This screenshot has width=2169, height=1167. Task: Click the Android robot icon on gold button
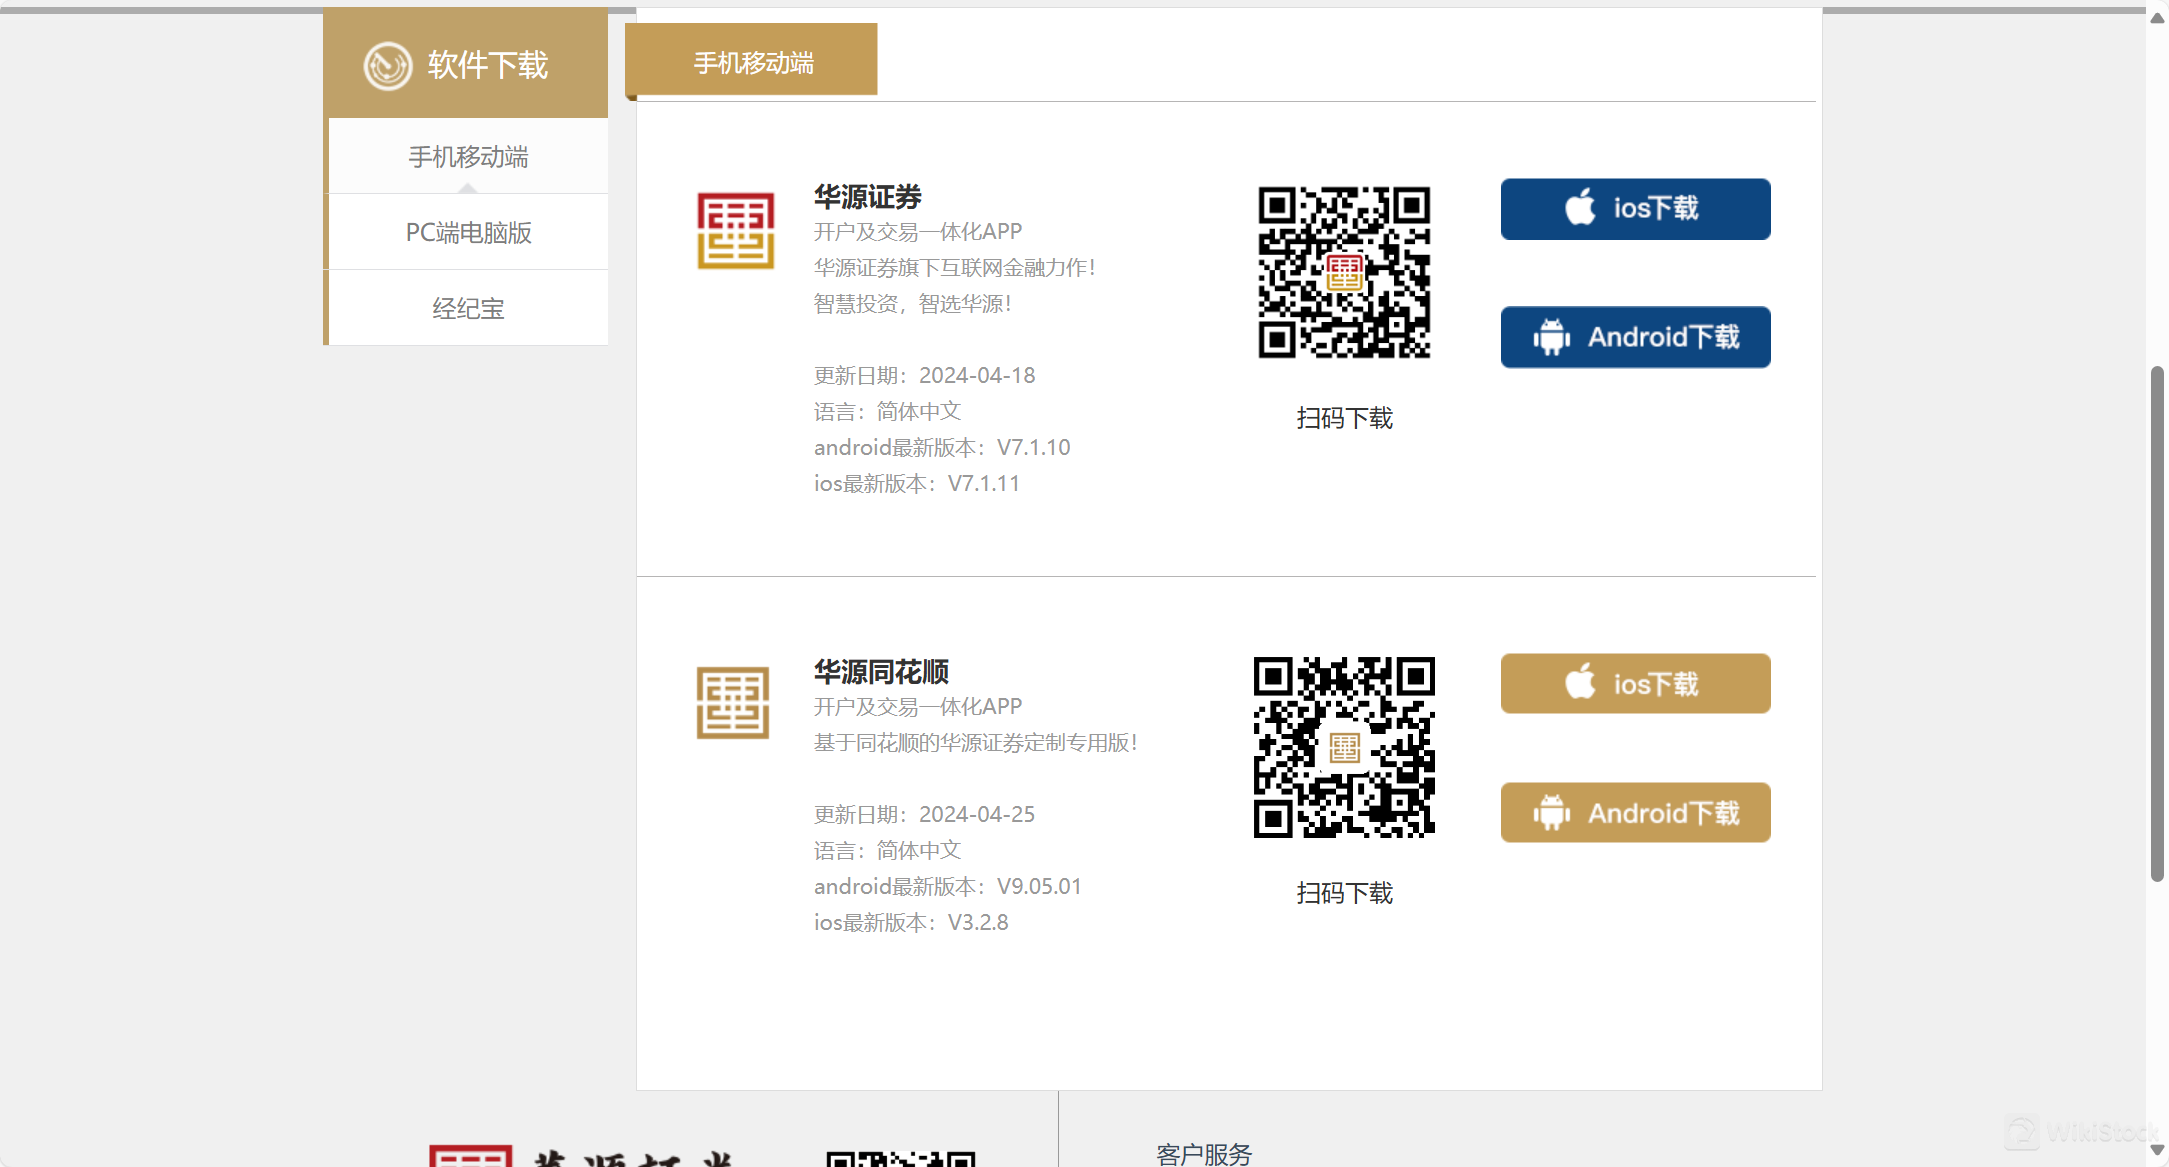tap(1551, 813)
